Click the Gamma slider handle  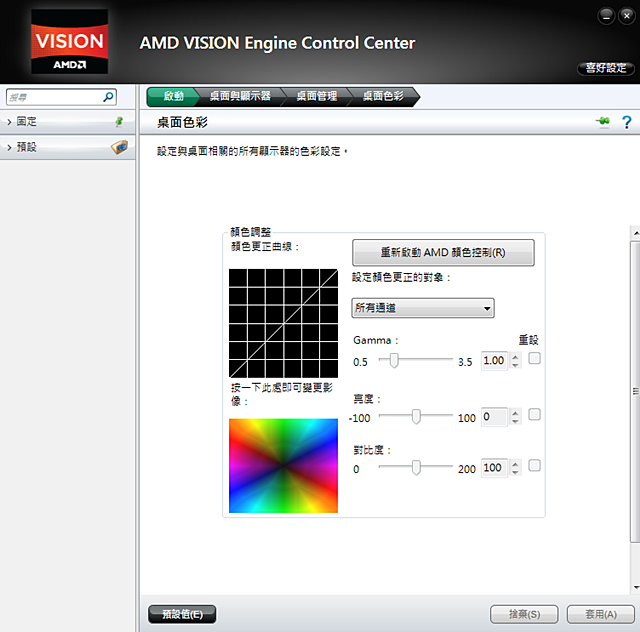click(x=394, y=361)
